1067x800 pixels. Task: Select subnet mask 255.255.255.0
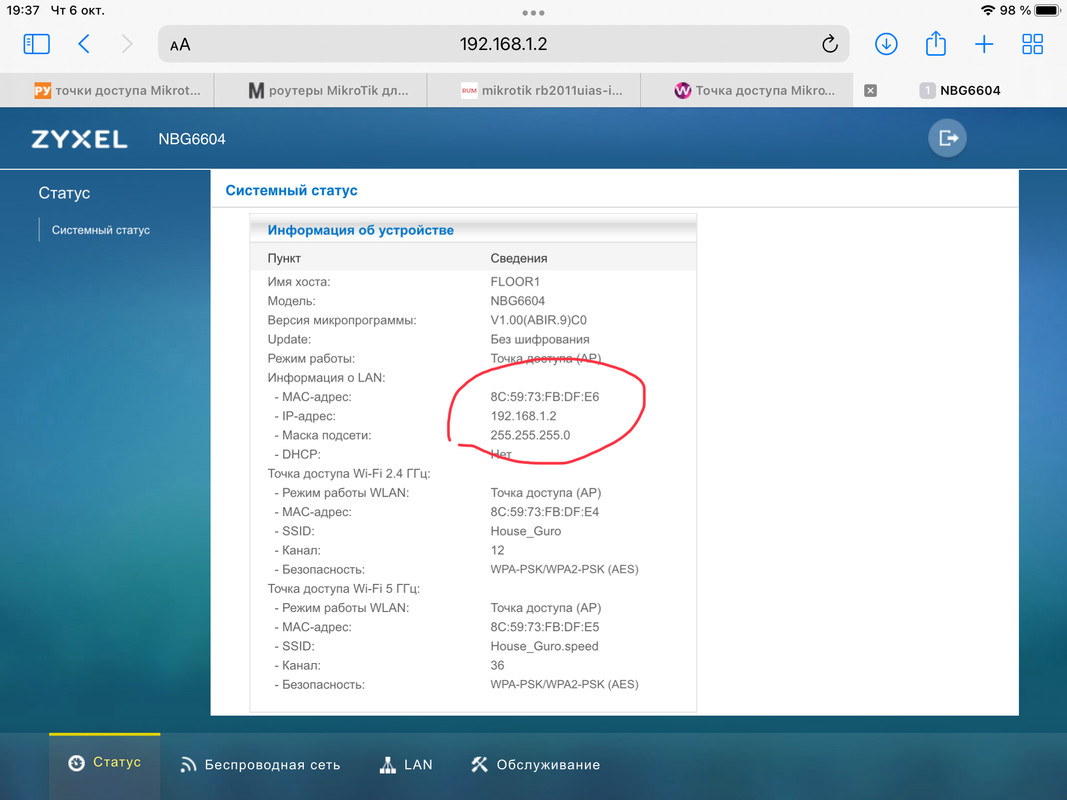click(x=530, y=435)
